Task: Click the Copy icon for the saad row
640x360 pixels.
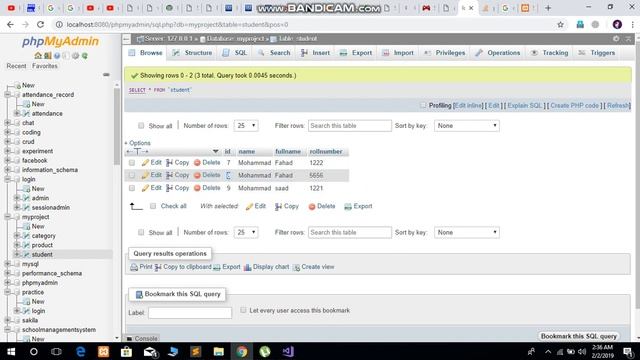Action: click(169, 188)
